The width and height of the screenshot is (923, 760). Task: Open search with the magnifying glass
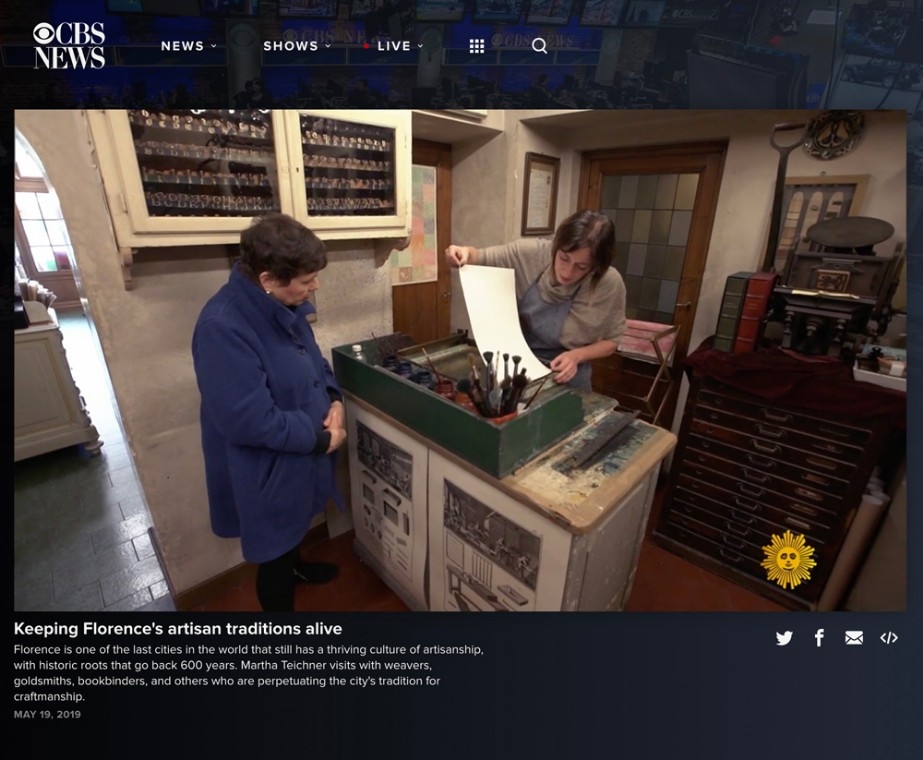pyautogui.click(x=539, y=46)
